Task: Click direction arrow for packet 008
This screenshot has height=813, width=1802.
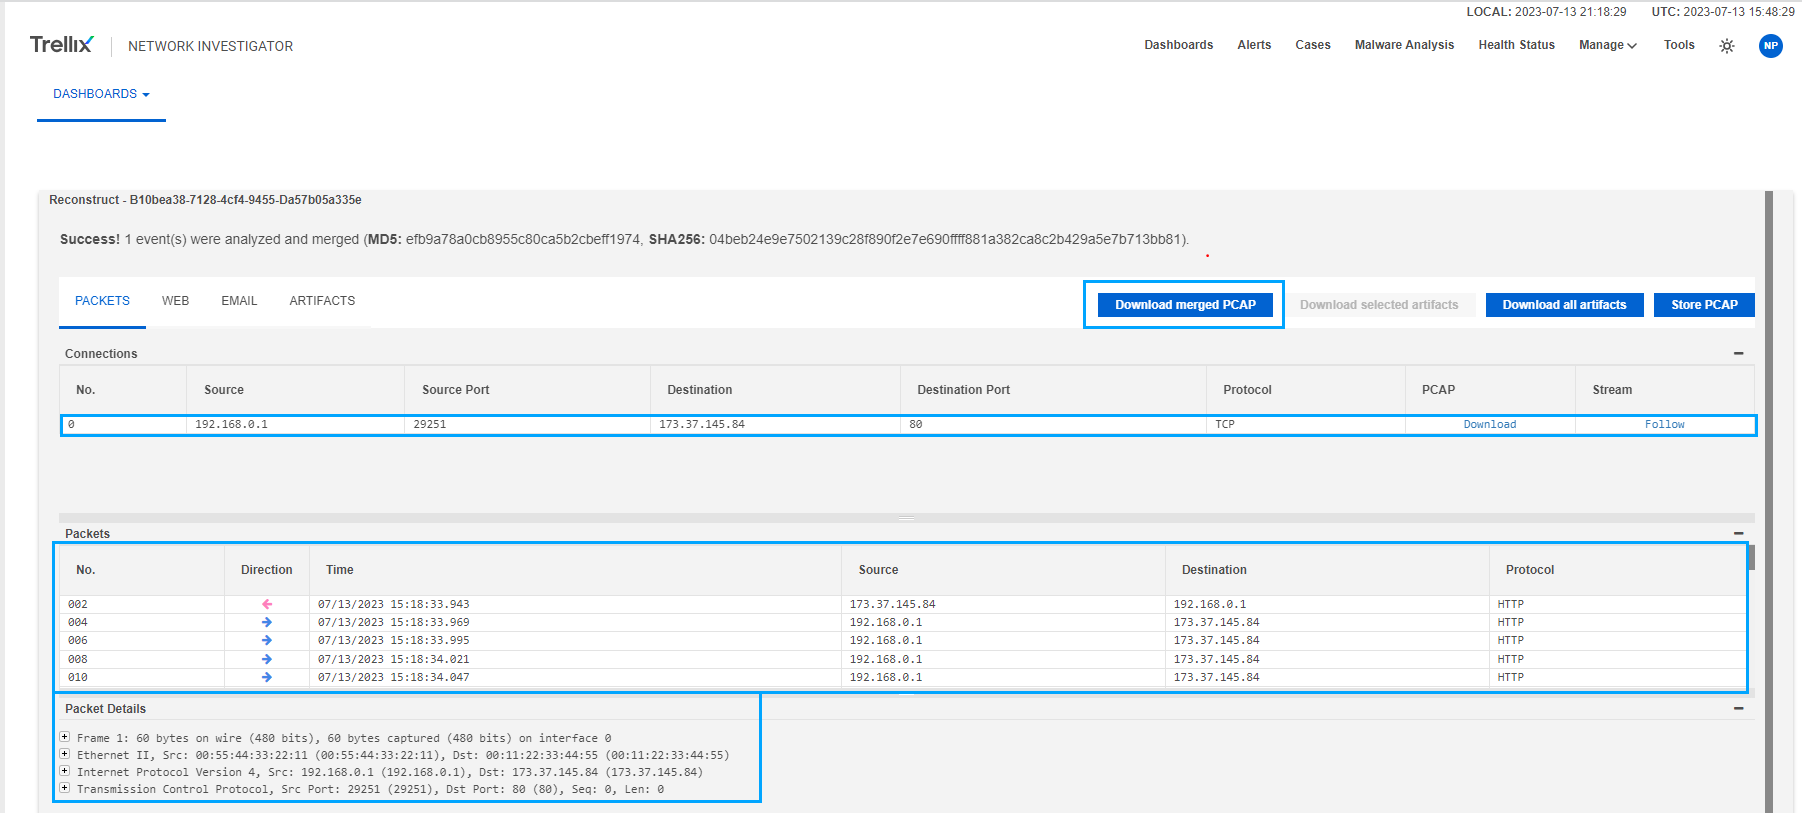Action: pos(267,659)
